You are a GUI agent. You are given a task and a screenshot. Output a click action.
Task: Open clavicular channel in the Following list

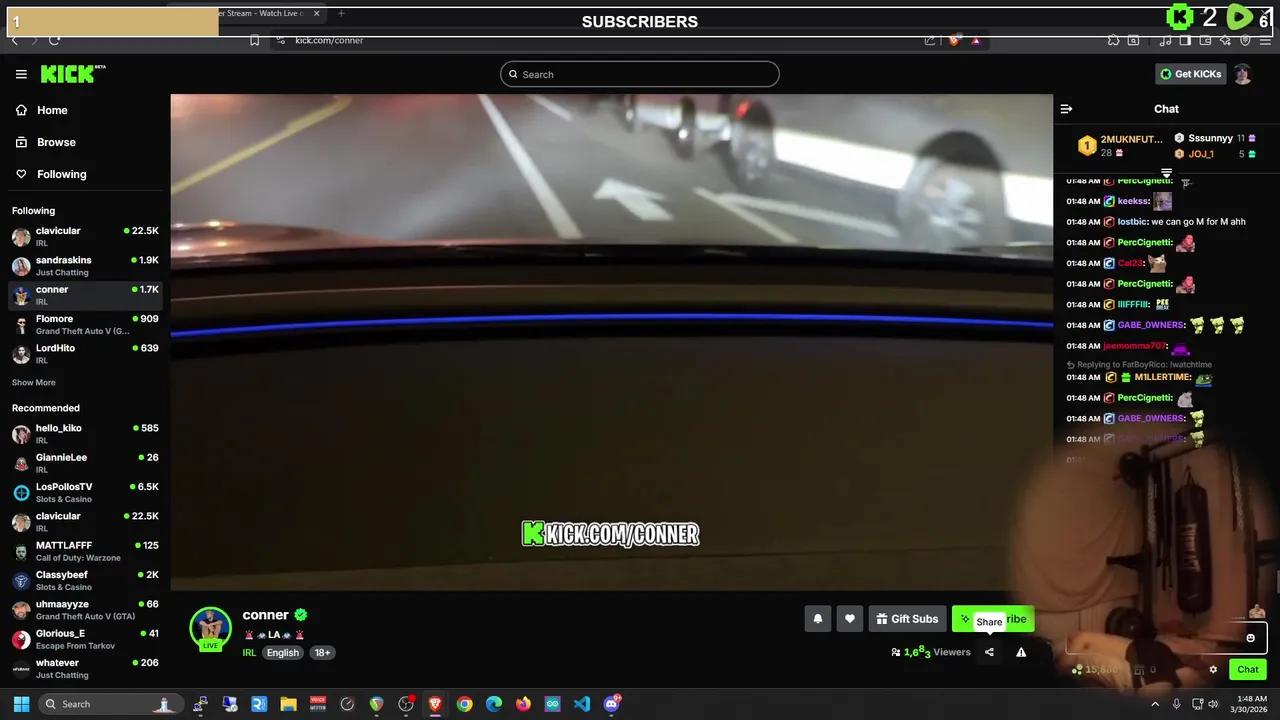point(85,236)
